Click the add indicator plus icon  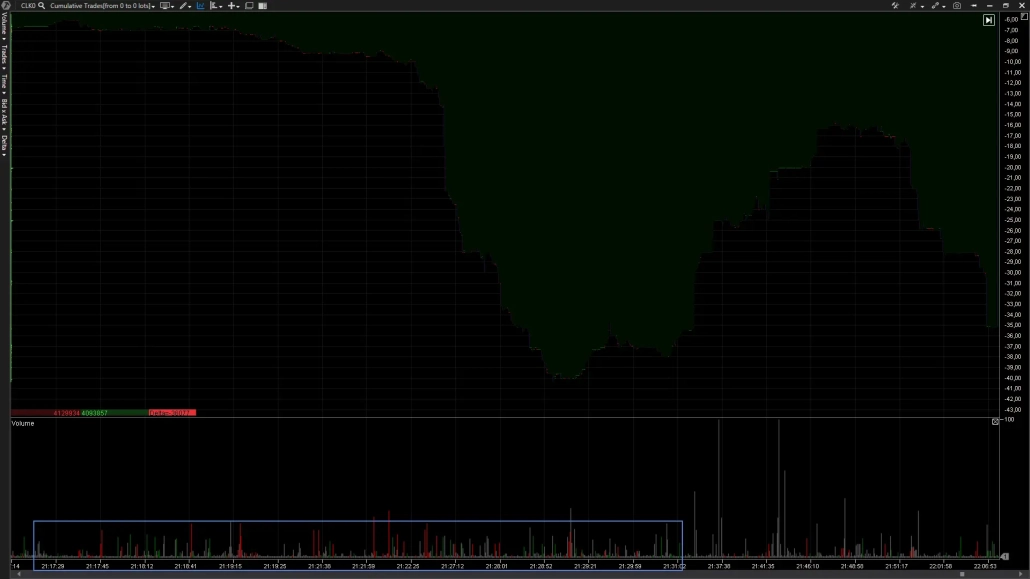[231, 6]
